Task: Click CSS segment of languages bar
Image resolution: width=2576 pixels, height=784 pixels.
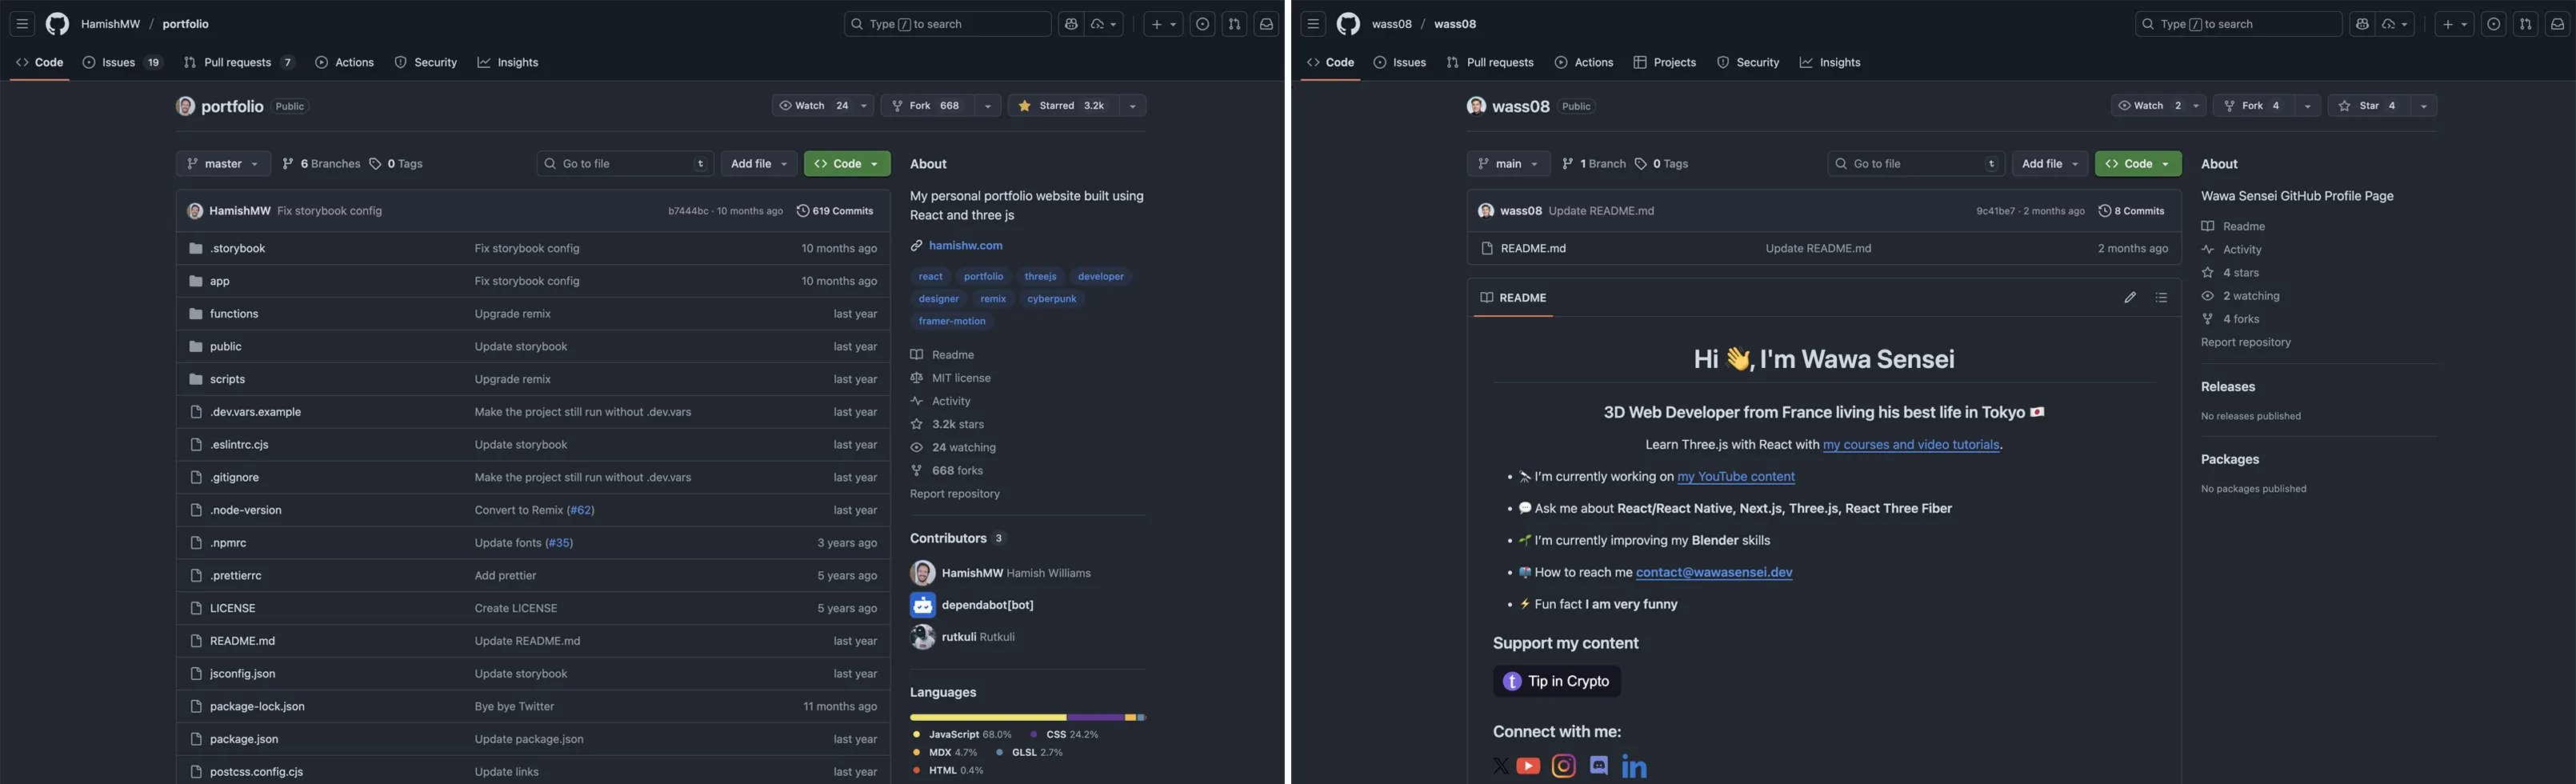Action: (1095, 718)
